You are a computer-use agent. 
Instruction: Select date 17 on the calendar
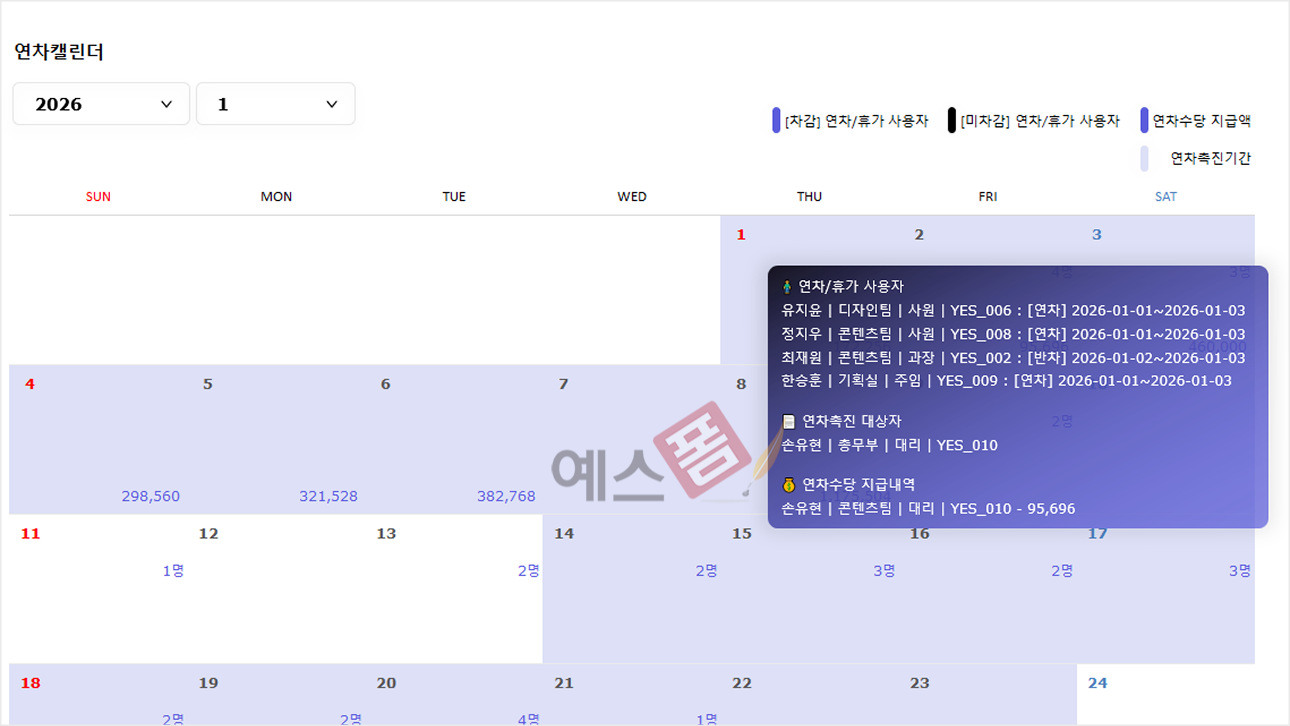1098,534
